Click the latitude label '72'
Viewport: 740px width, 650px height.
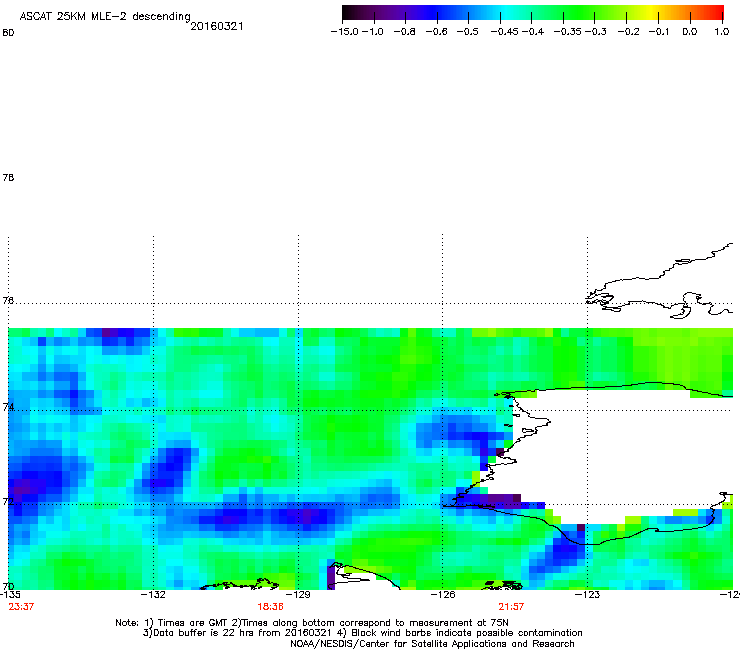8,501
